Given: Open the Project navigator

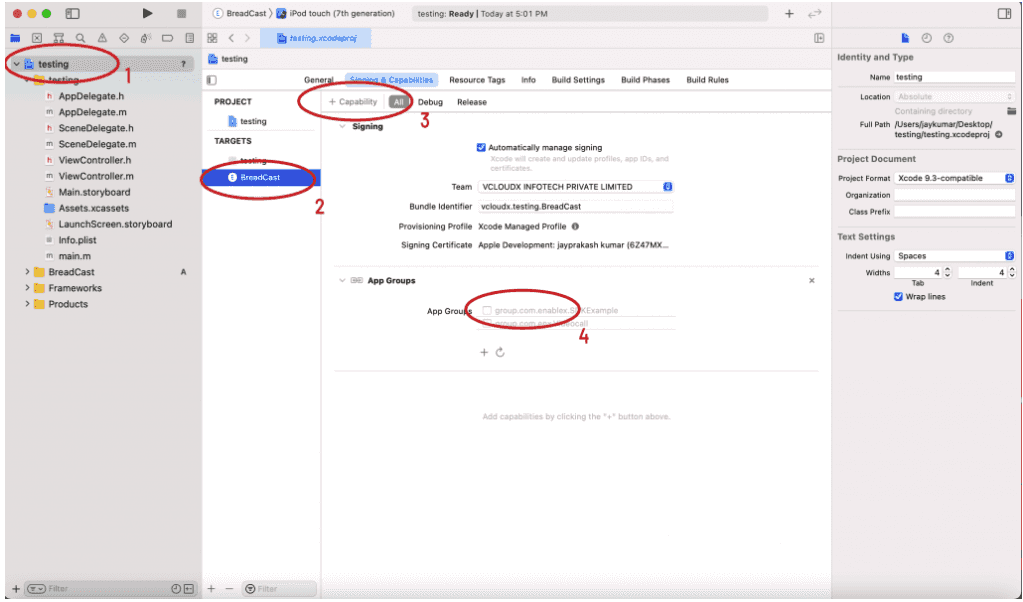Looking at the screenshot, I should [x=15, y=38].
